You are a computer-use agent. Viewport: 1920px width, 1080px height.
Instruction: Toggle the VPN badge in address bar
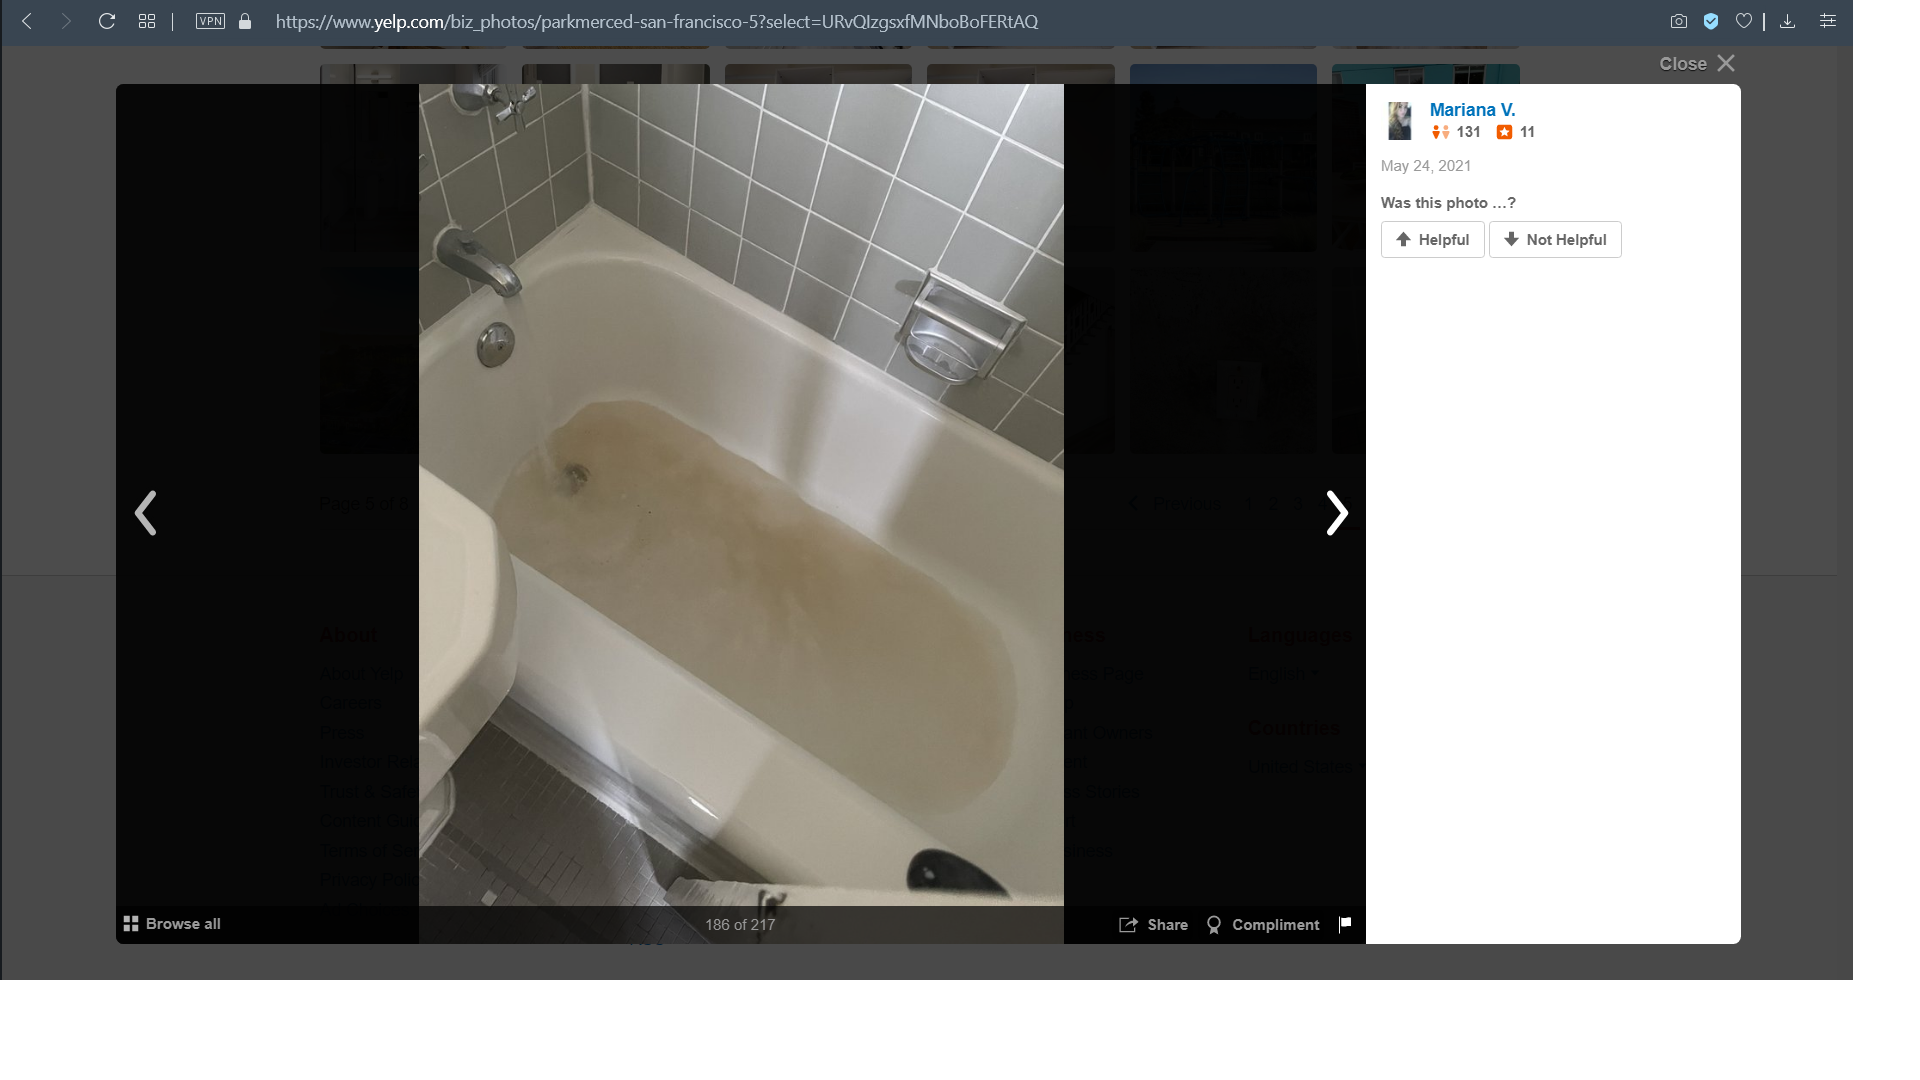coord(210,21)
